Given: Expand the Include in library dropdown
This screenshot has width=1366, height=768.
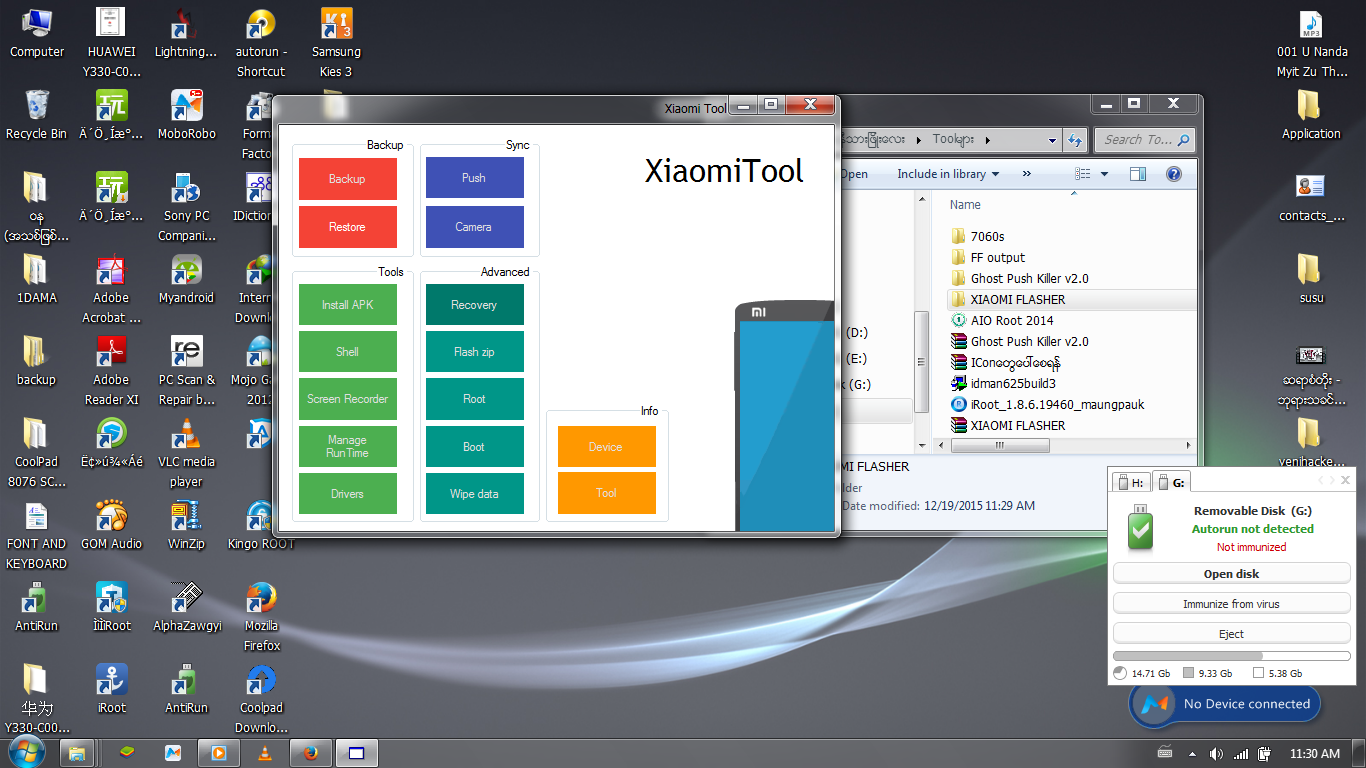Looking at the screenshot, I should click(948, 174).
